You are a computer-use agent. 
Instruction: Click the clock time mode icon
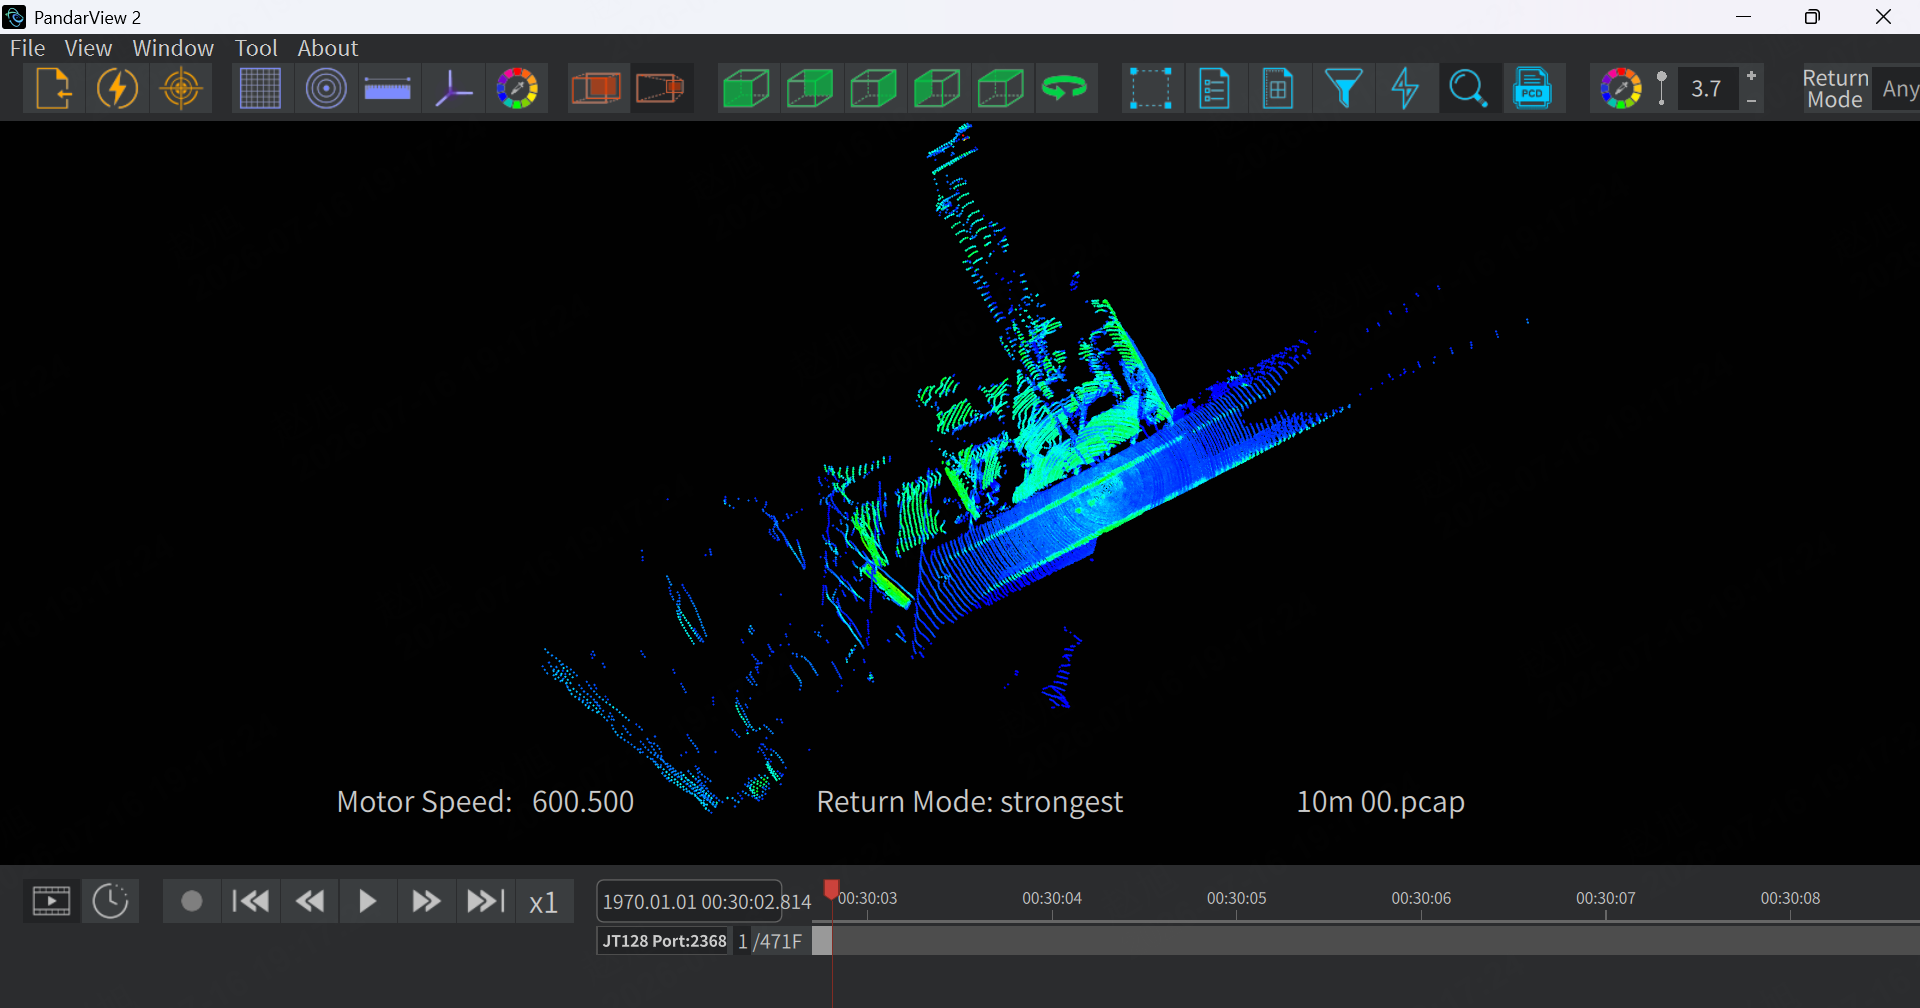point(110,901)
